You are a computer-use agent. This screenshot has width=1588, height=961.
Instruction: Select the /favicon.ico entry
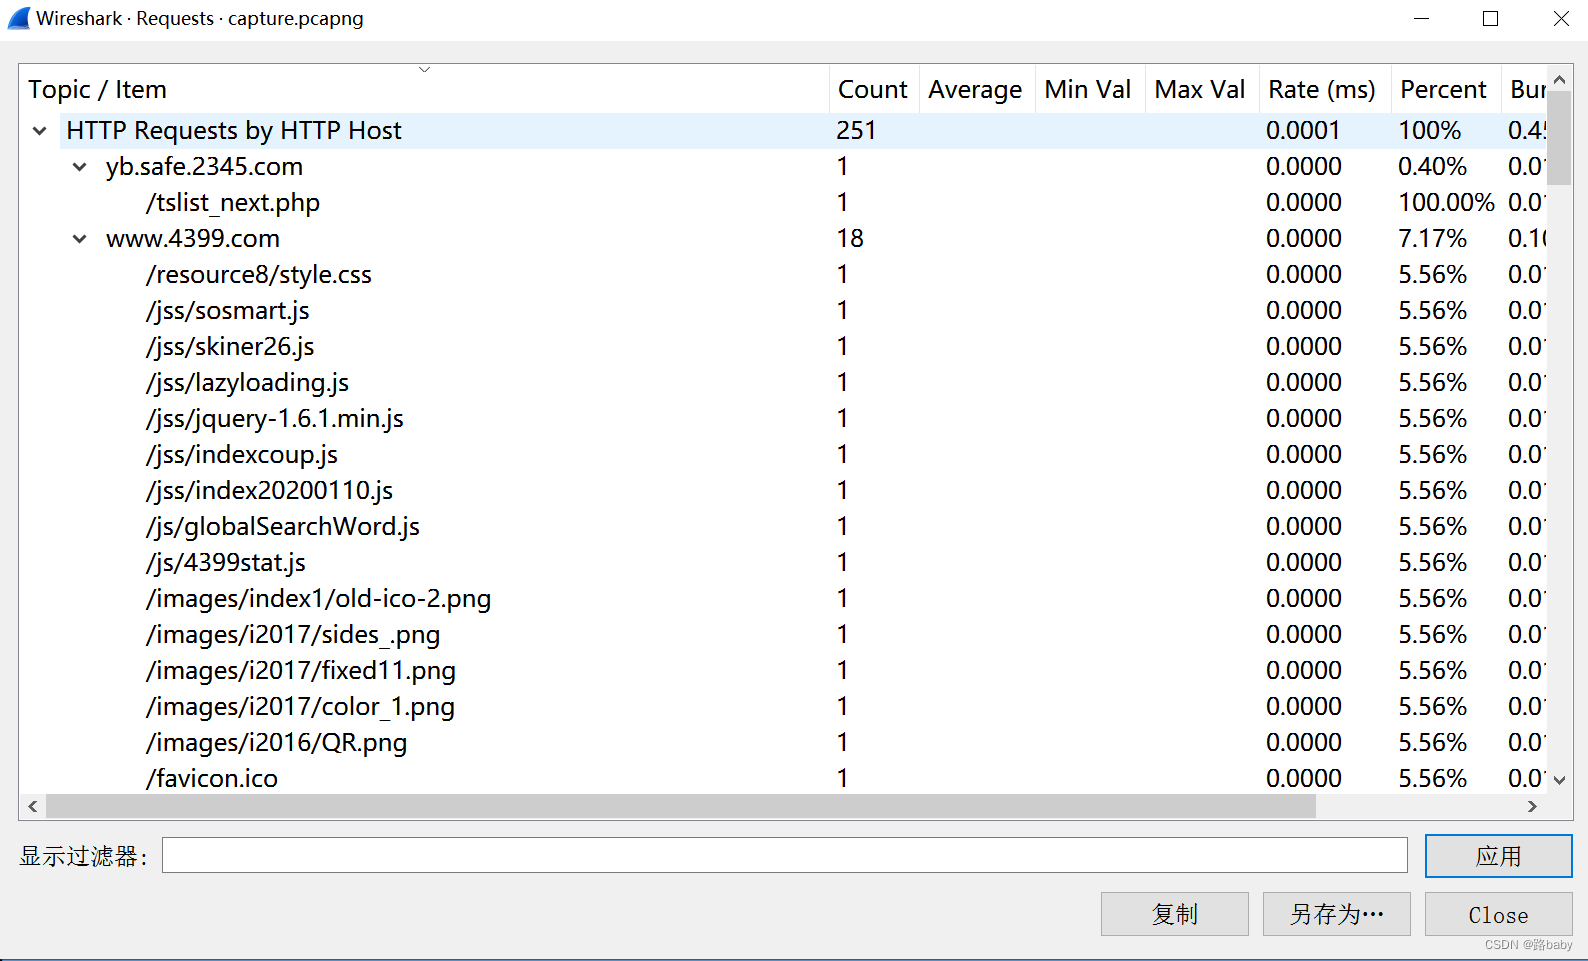pyautogui.click(x=783, y=778)
